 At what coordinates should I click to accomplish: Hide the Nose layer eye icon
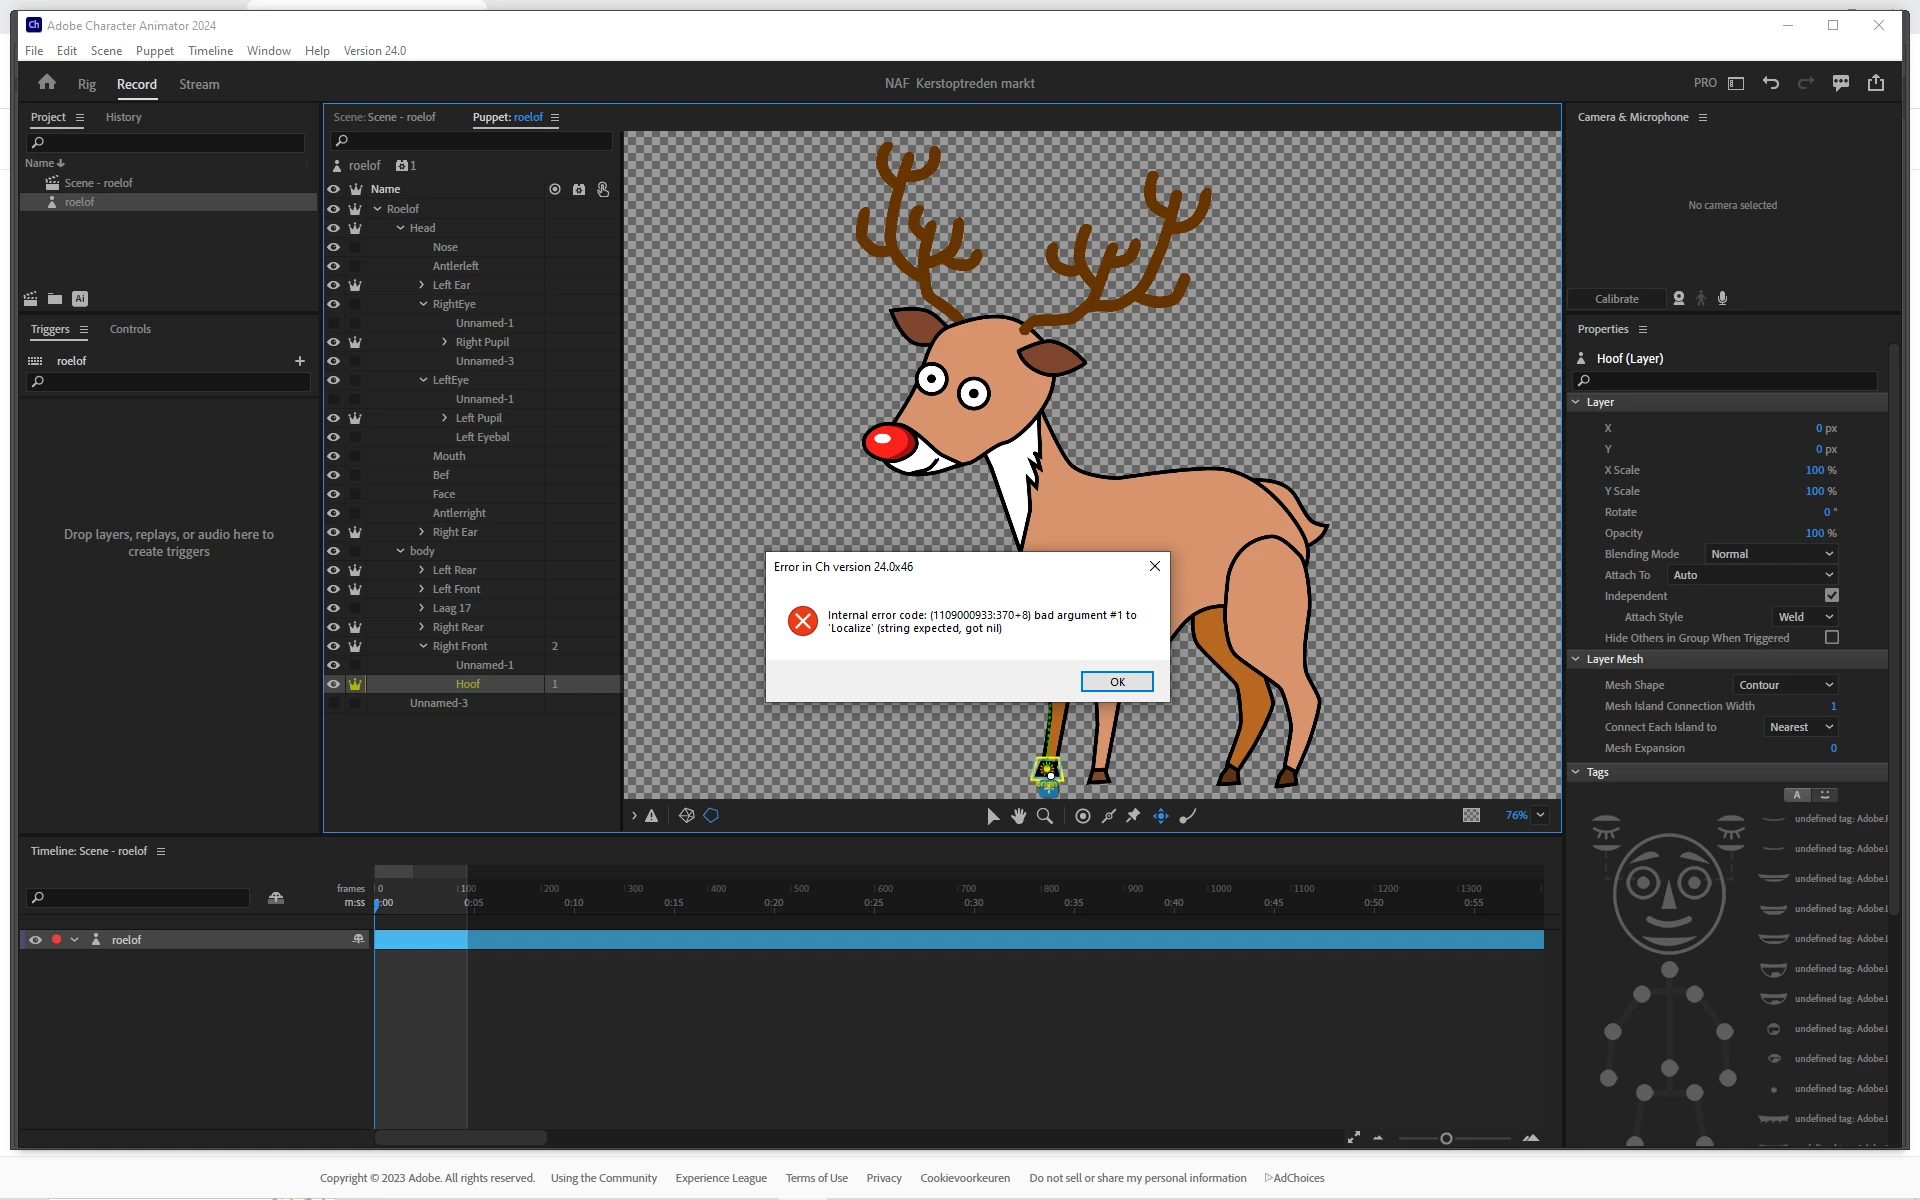(x=333, y=247)
